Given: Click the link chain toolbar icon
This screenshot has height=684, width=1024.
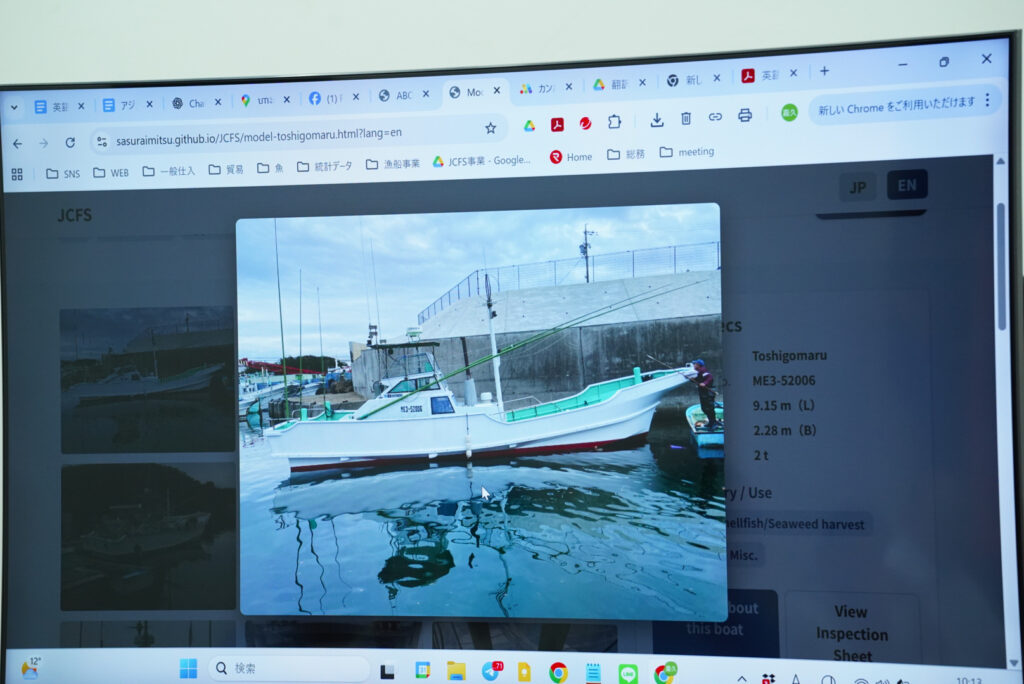Looking at the screenshot, I should tap(715, 117).
